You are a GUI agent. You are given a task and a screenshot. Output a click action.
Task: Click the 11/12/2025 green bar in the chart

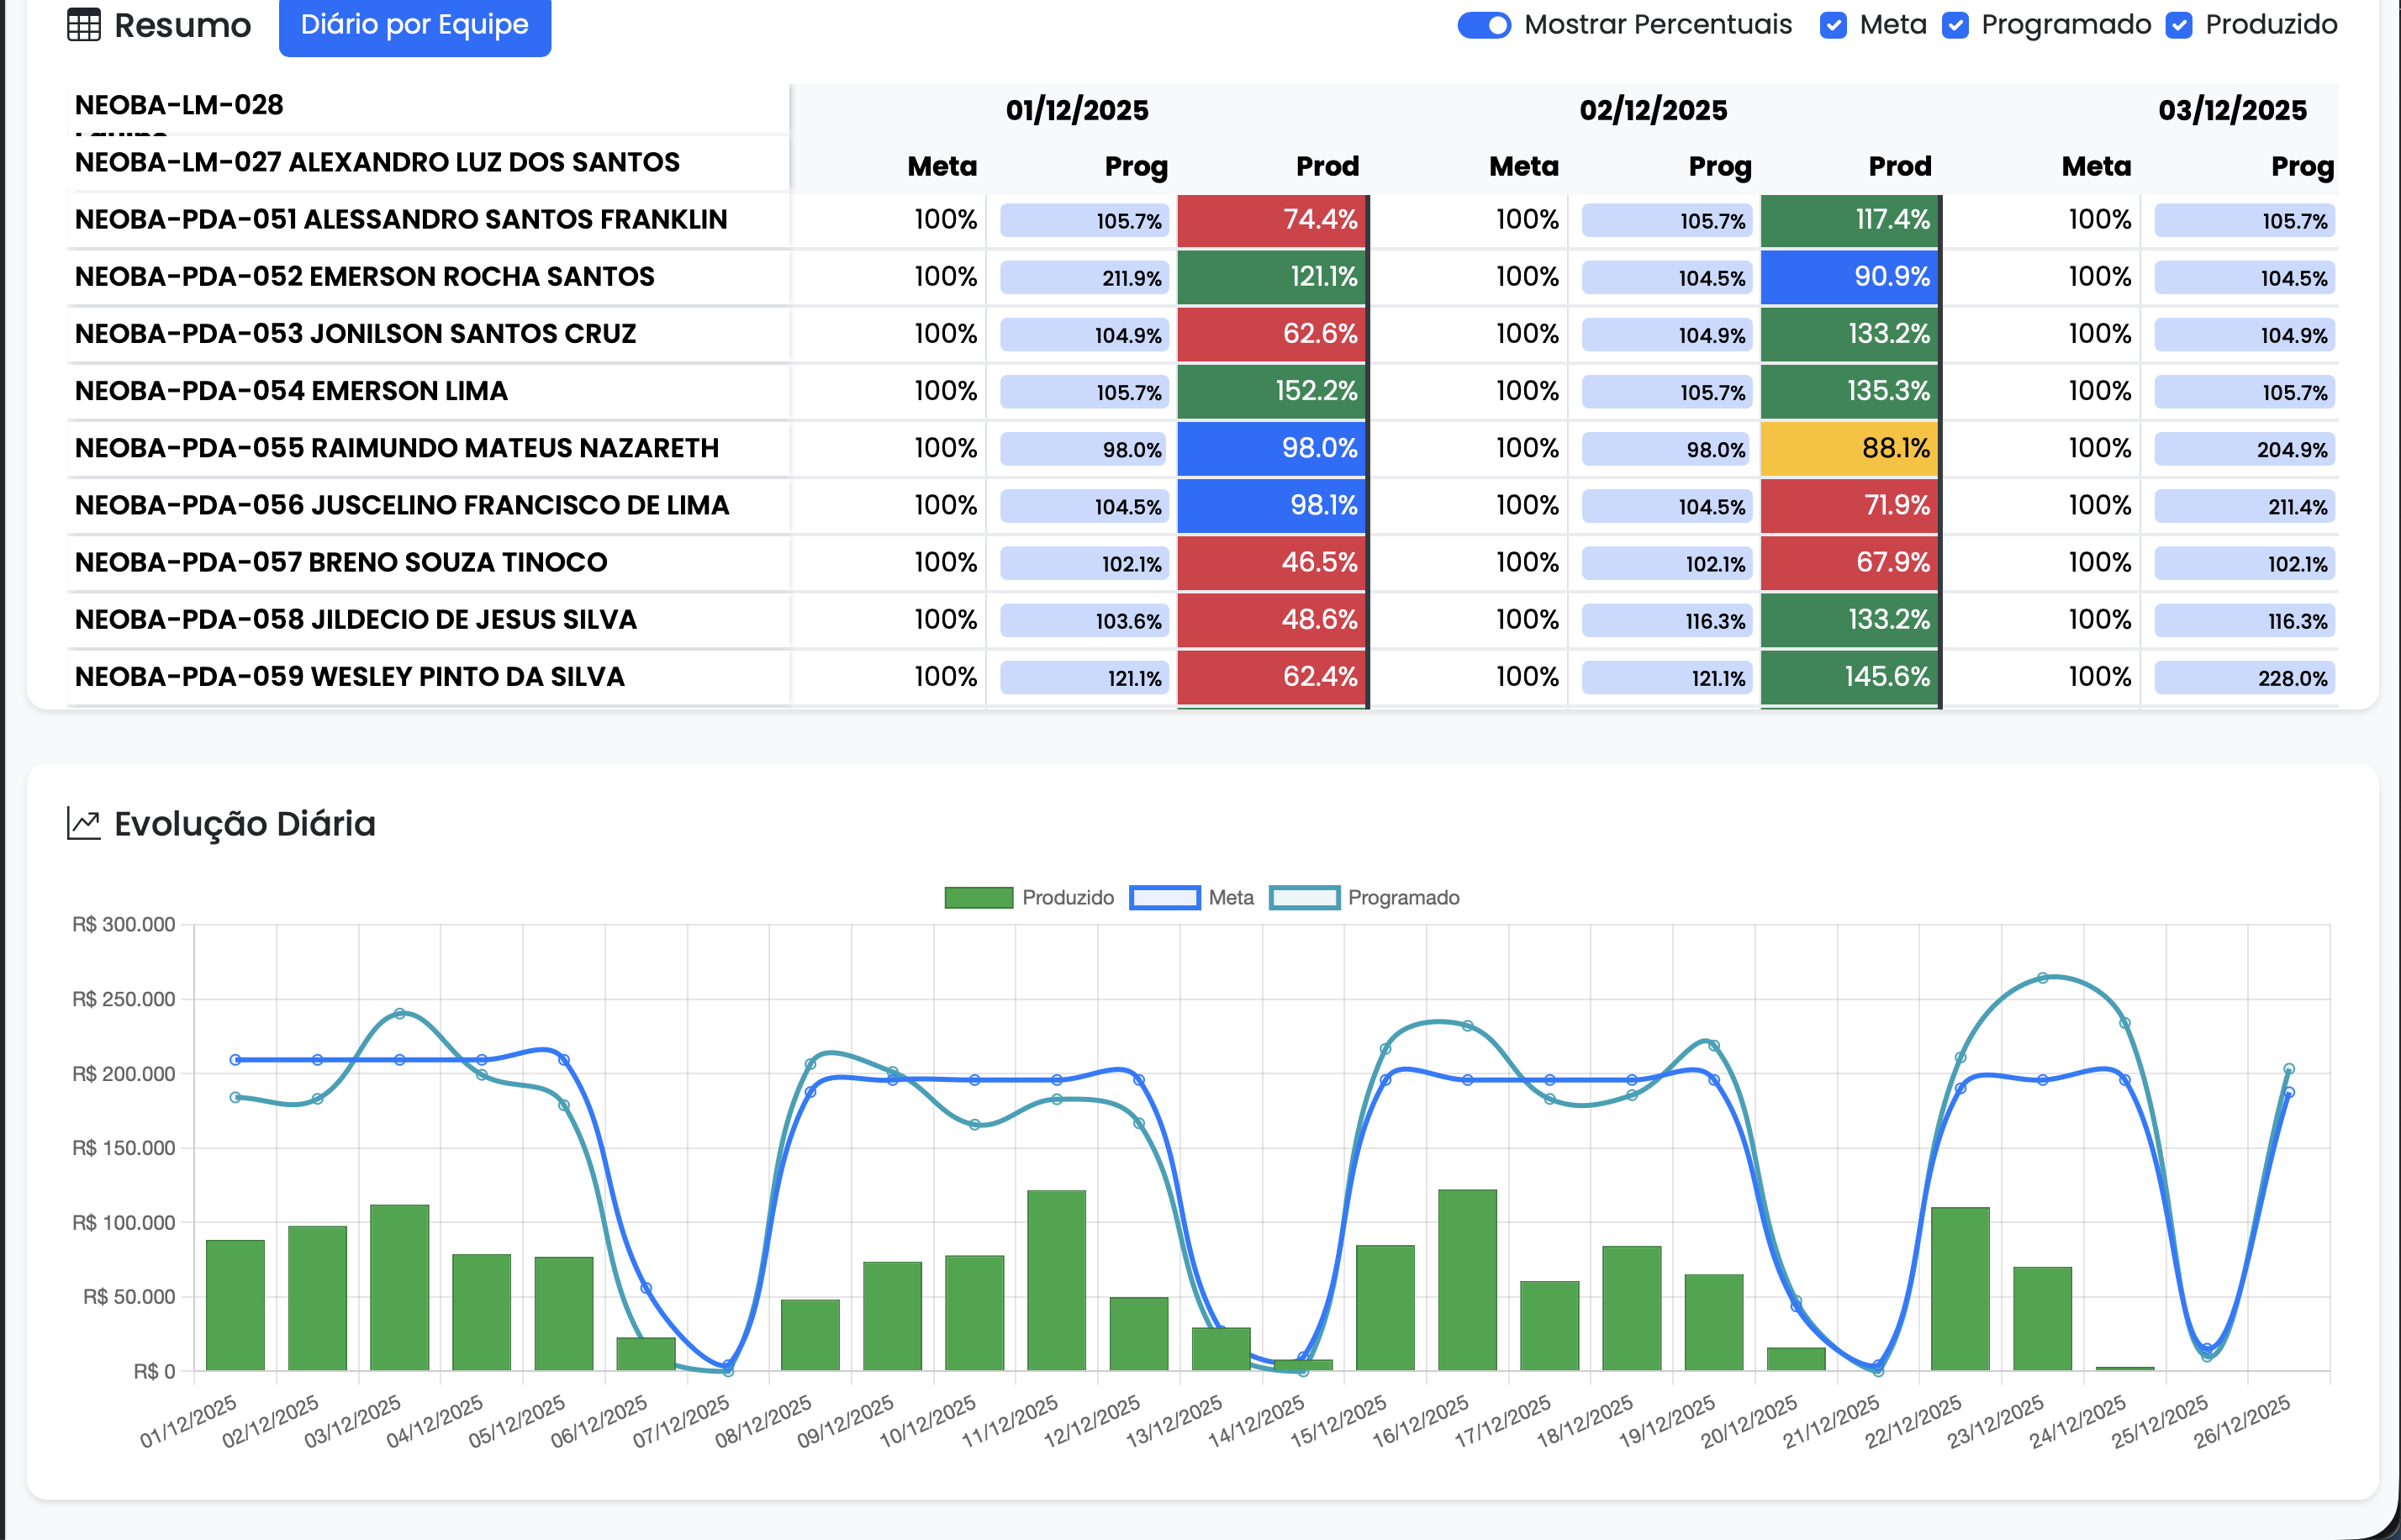pos(1056,1280)
